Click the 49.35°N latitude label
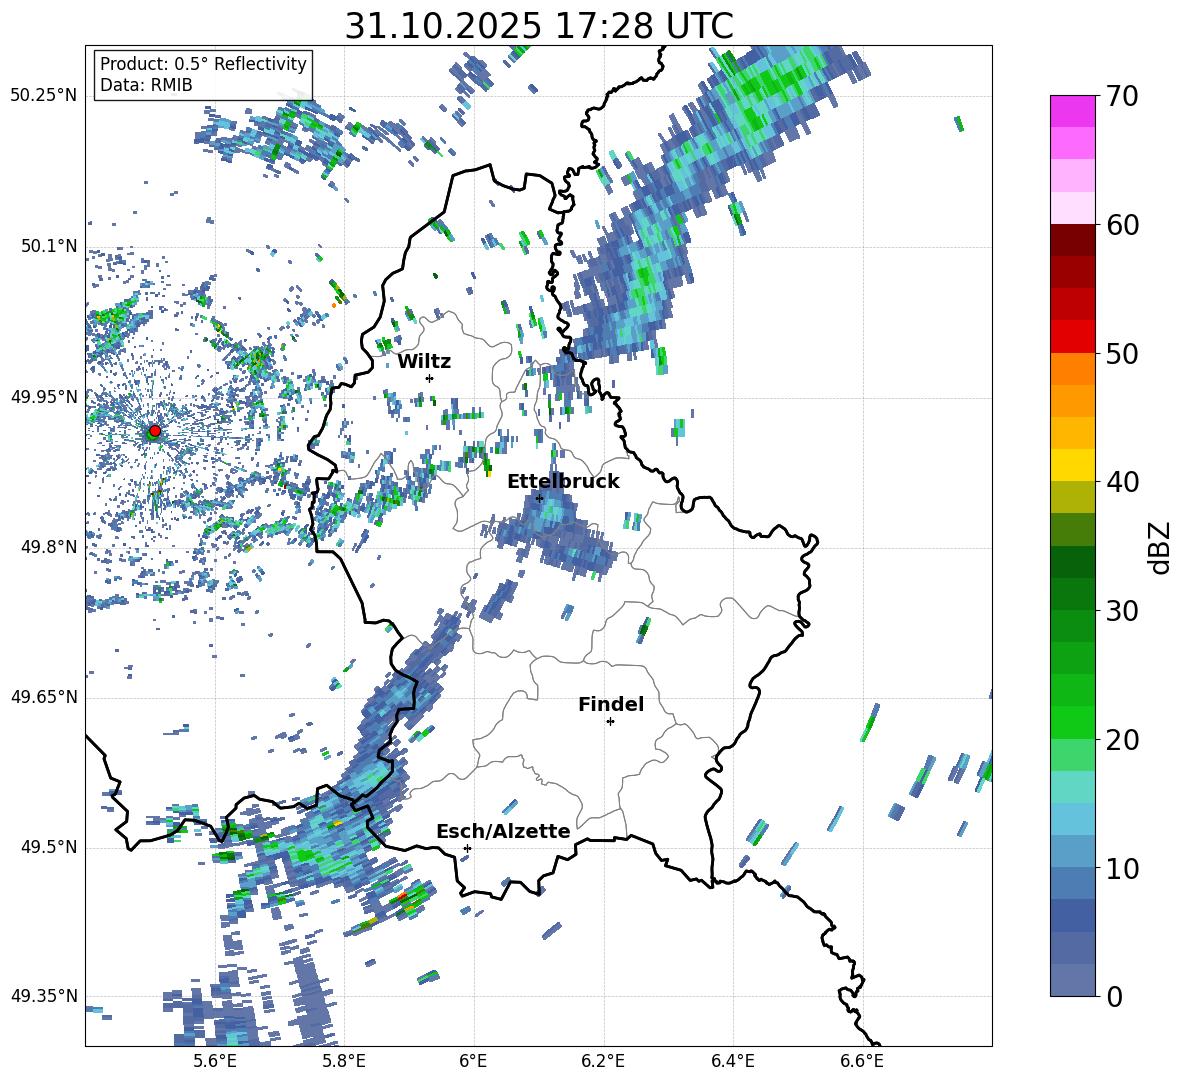Image resolution: width=1184 pixels, height=1081 pixels. coord(44,996)
